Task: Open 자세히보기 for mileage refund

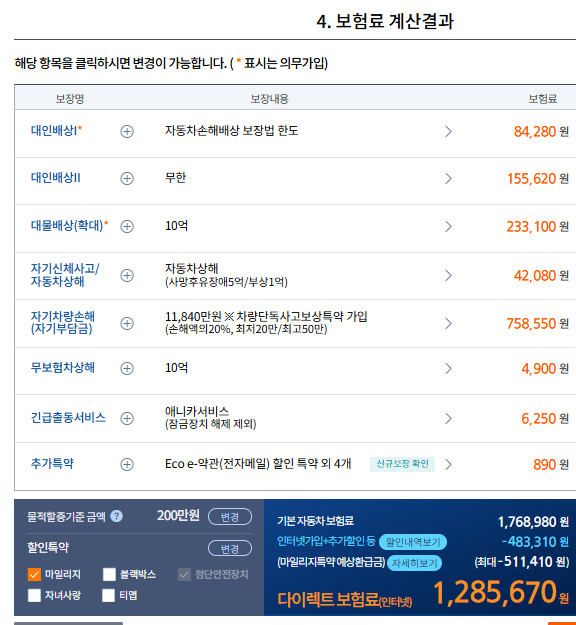Action: click(x=415, y=563)
